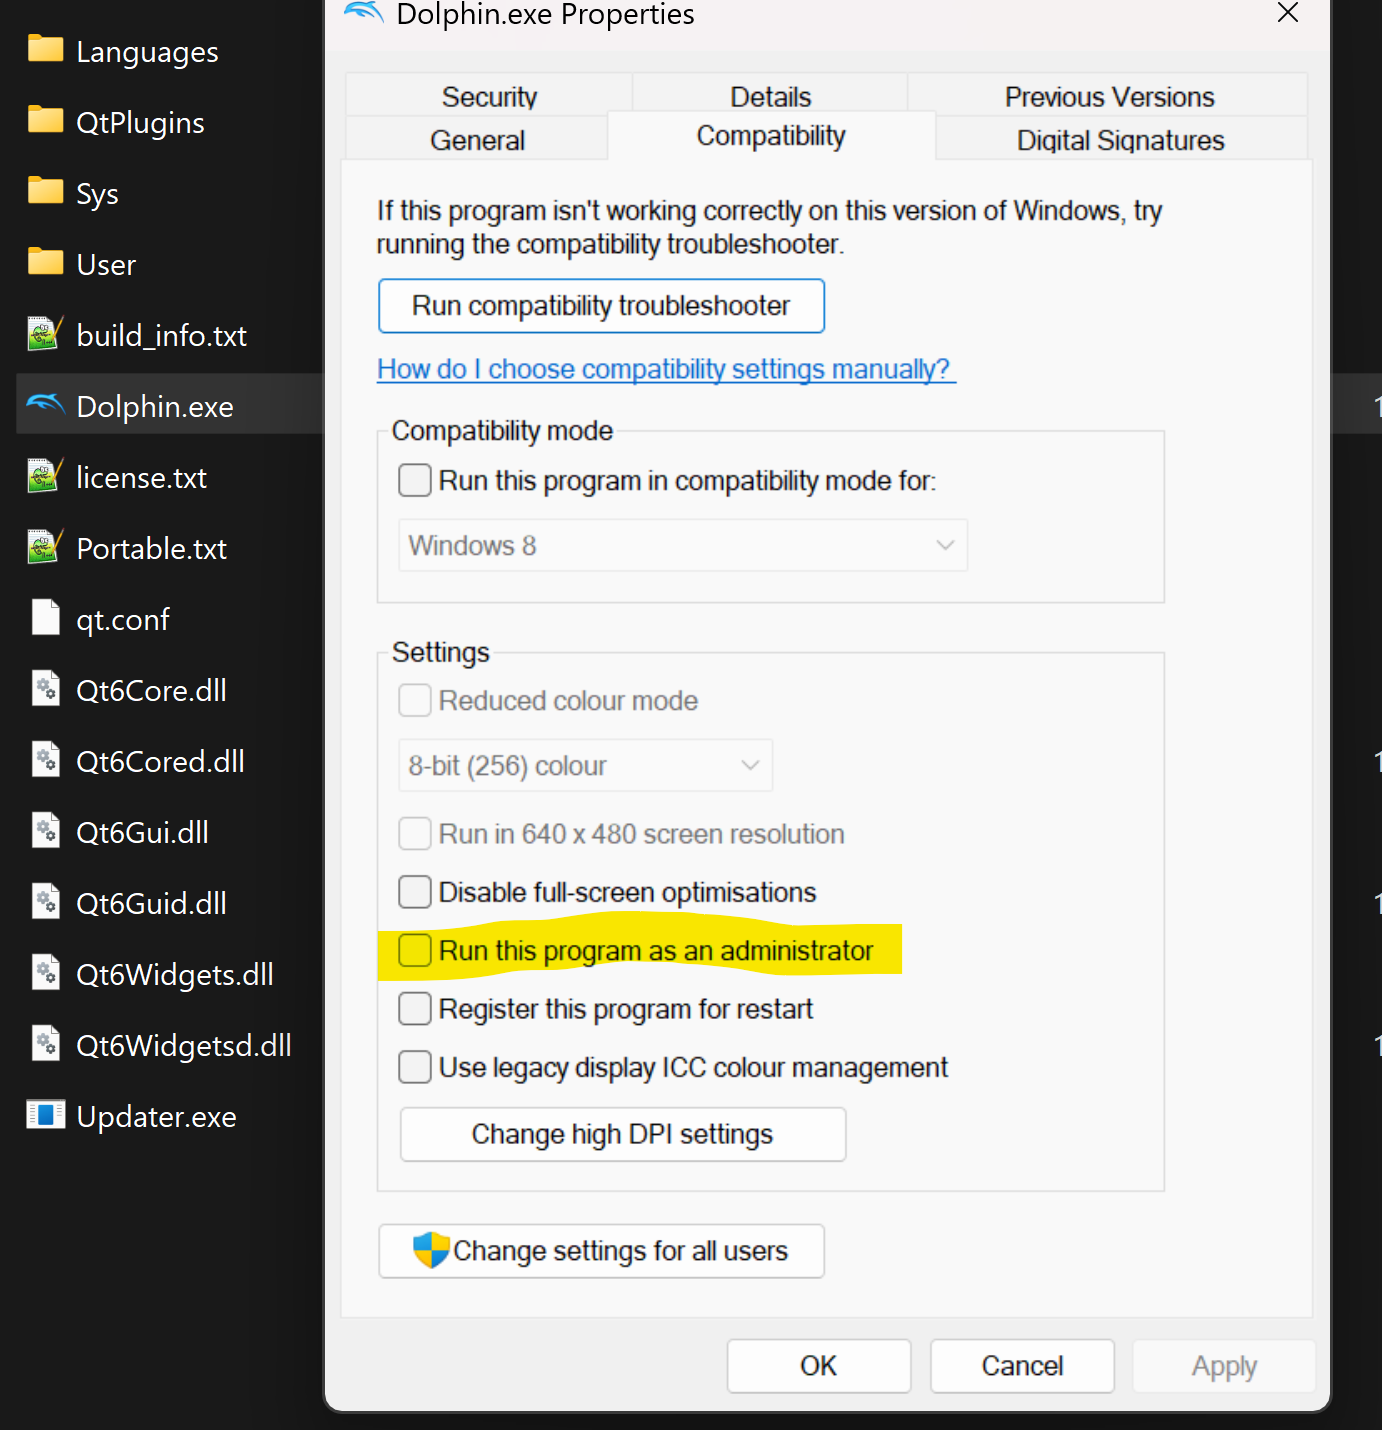
Task: Check Register this program for restart
Action: point(415,1008)
